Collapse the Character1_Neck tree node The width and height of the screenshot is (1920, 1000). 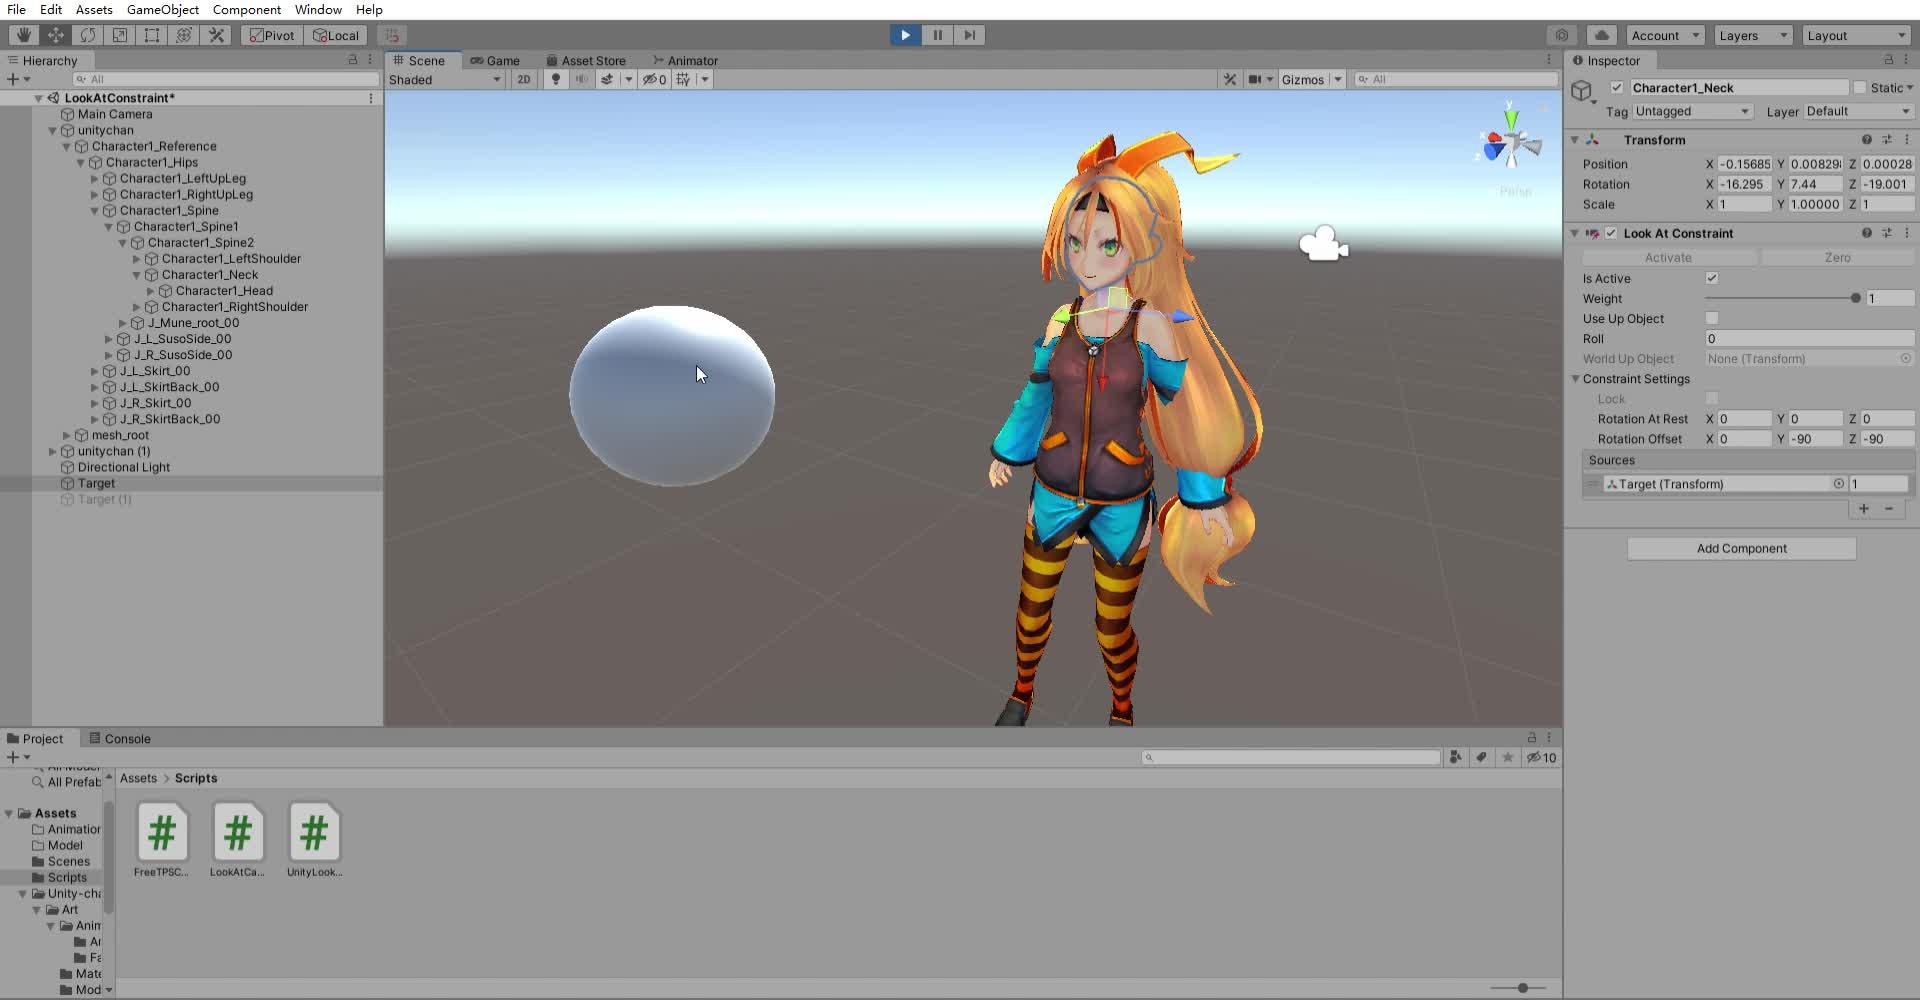(137, 275)
